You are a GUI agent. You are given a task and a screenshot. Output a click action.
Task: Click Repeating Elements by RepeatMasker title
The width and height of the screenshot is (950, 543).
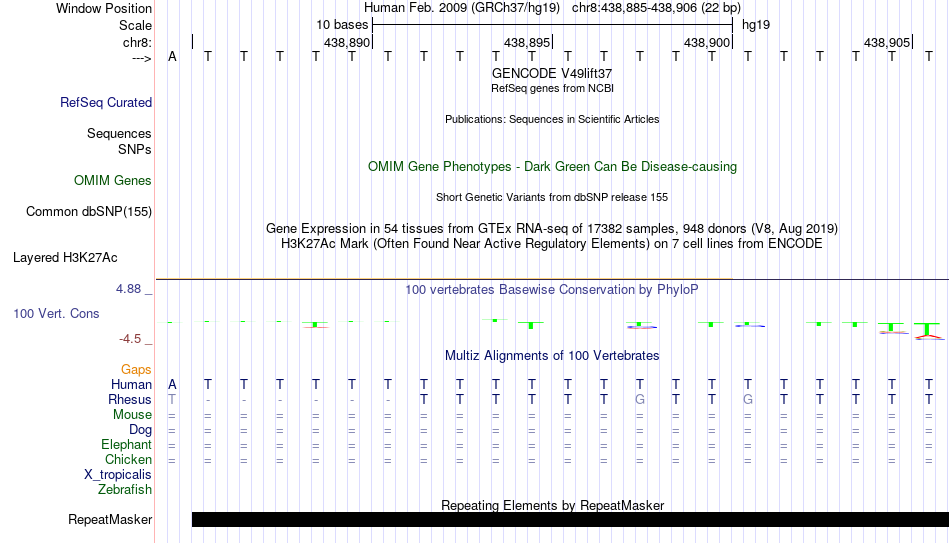click(552, 505)
